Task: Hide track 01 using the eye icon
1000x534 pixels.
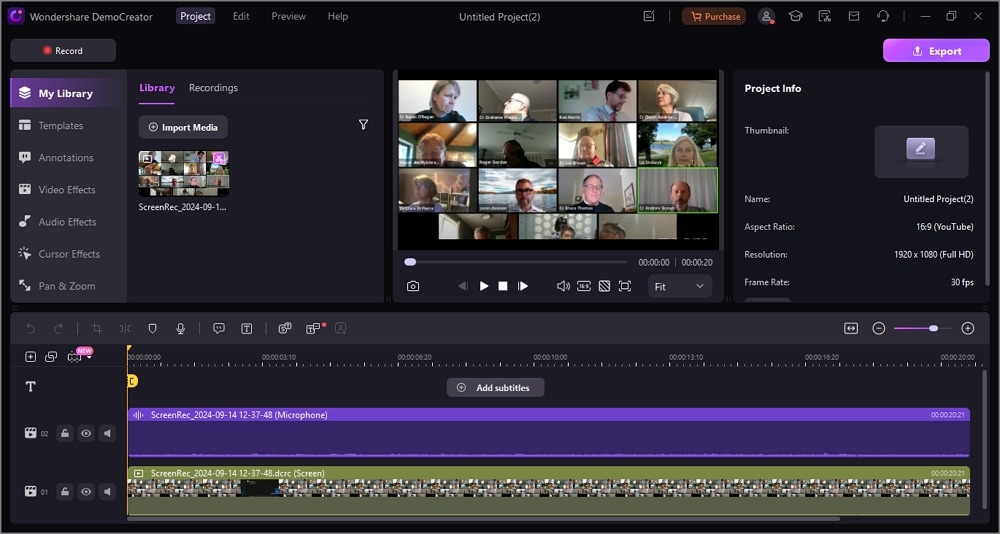Action: point(86,491)
